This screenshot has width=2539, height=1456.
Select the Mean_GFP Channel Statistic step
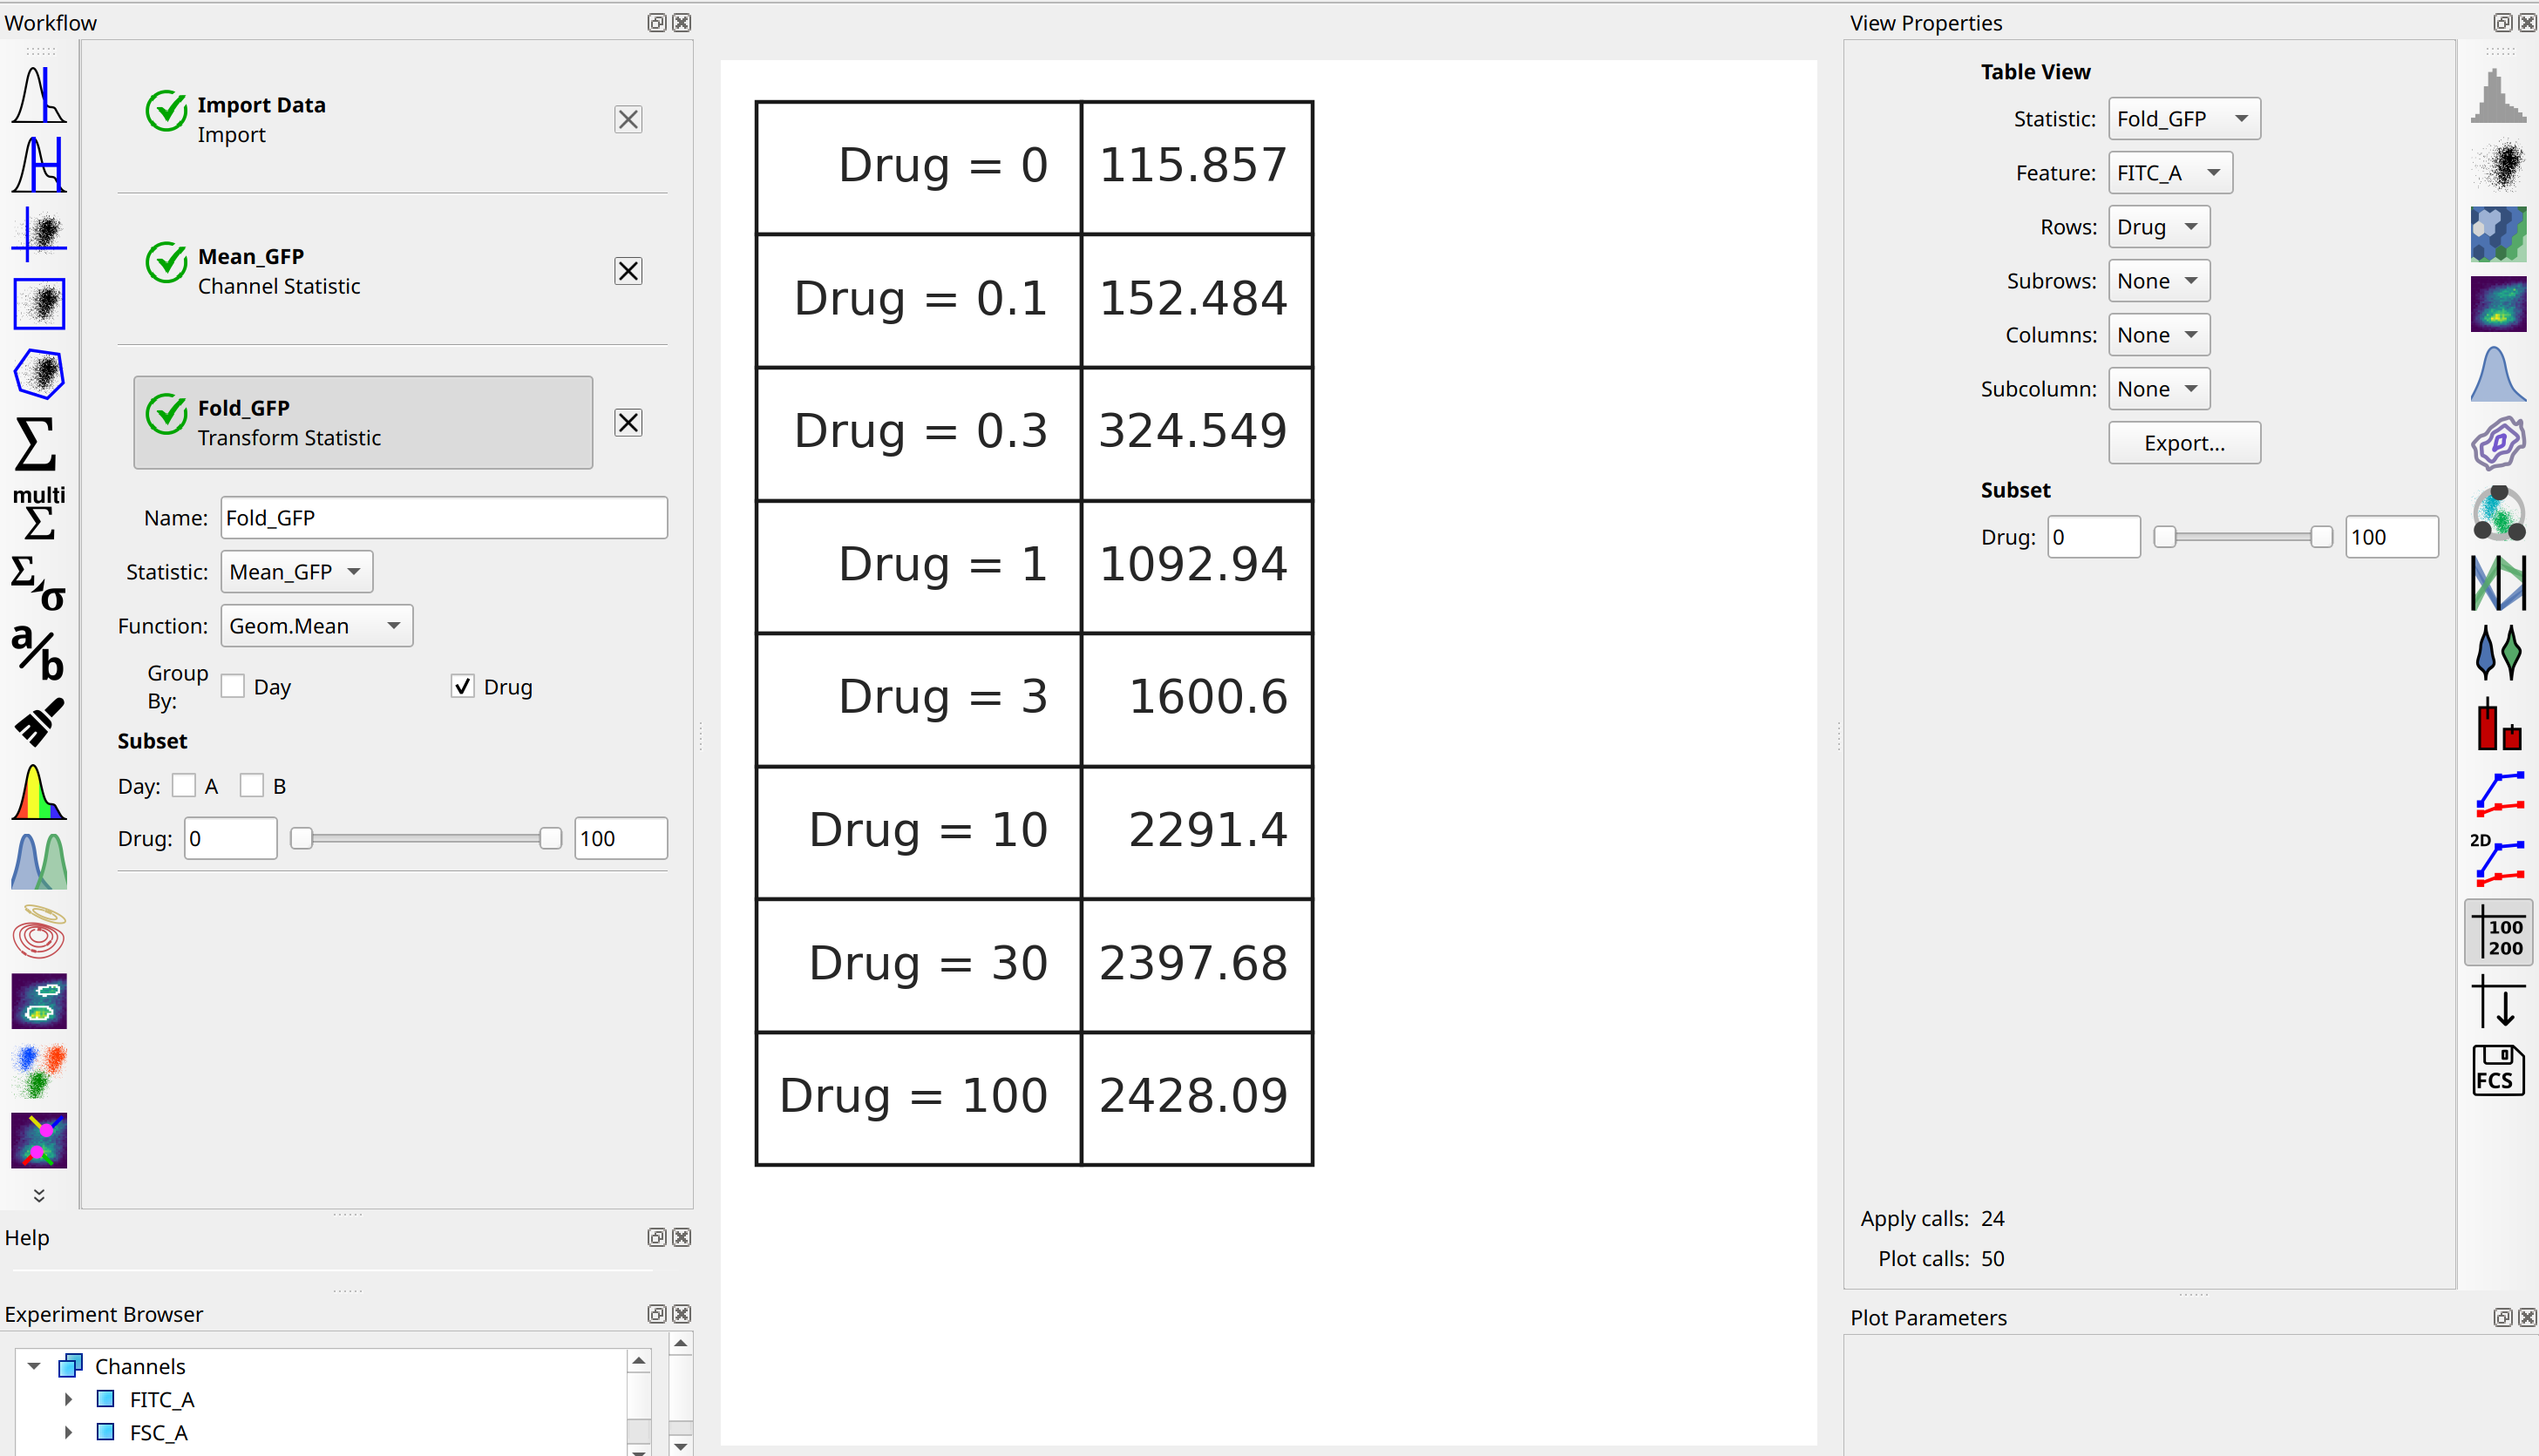pos(362,271)
